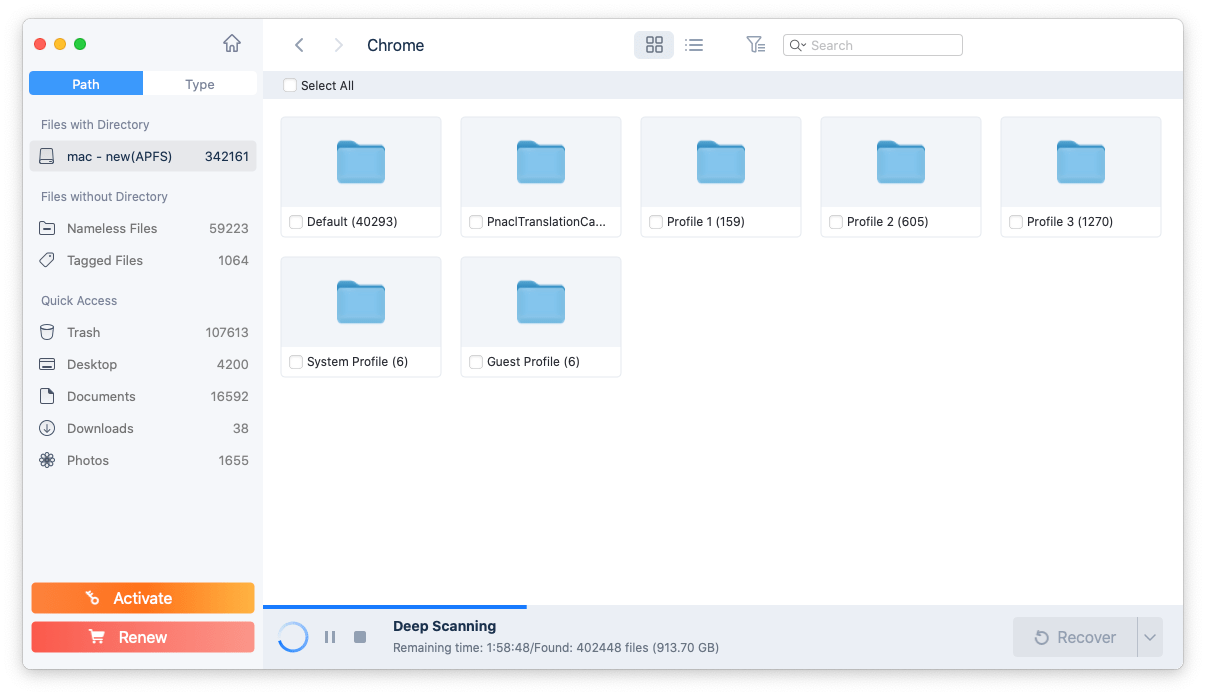1206x696 pixels.
Task: Open the Profile 2 folder thumbnail
Action: [901, 162]
